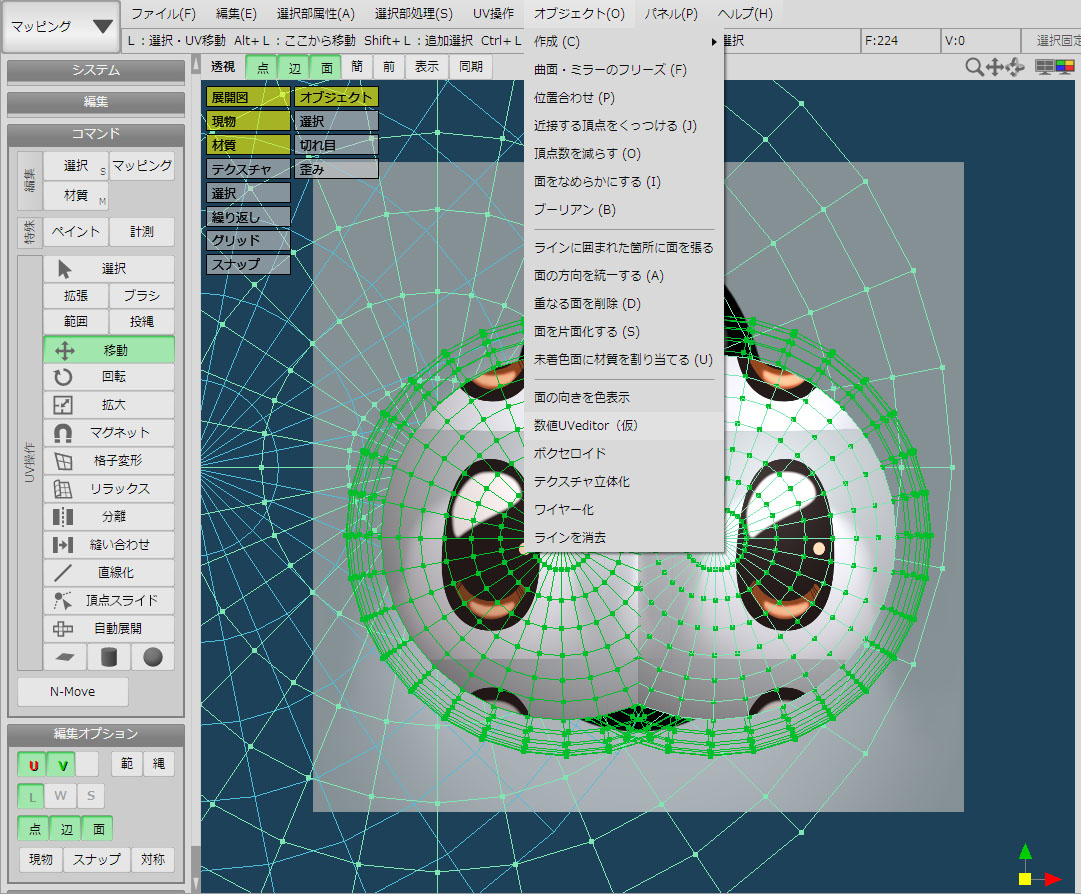Open the UV操作 menu

coord(493,14)
